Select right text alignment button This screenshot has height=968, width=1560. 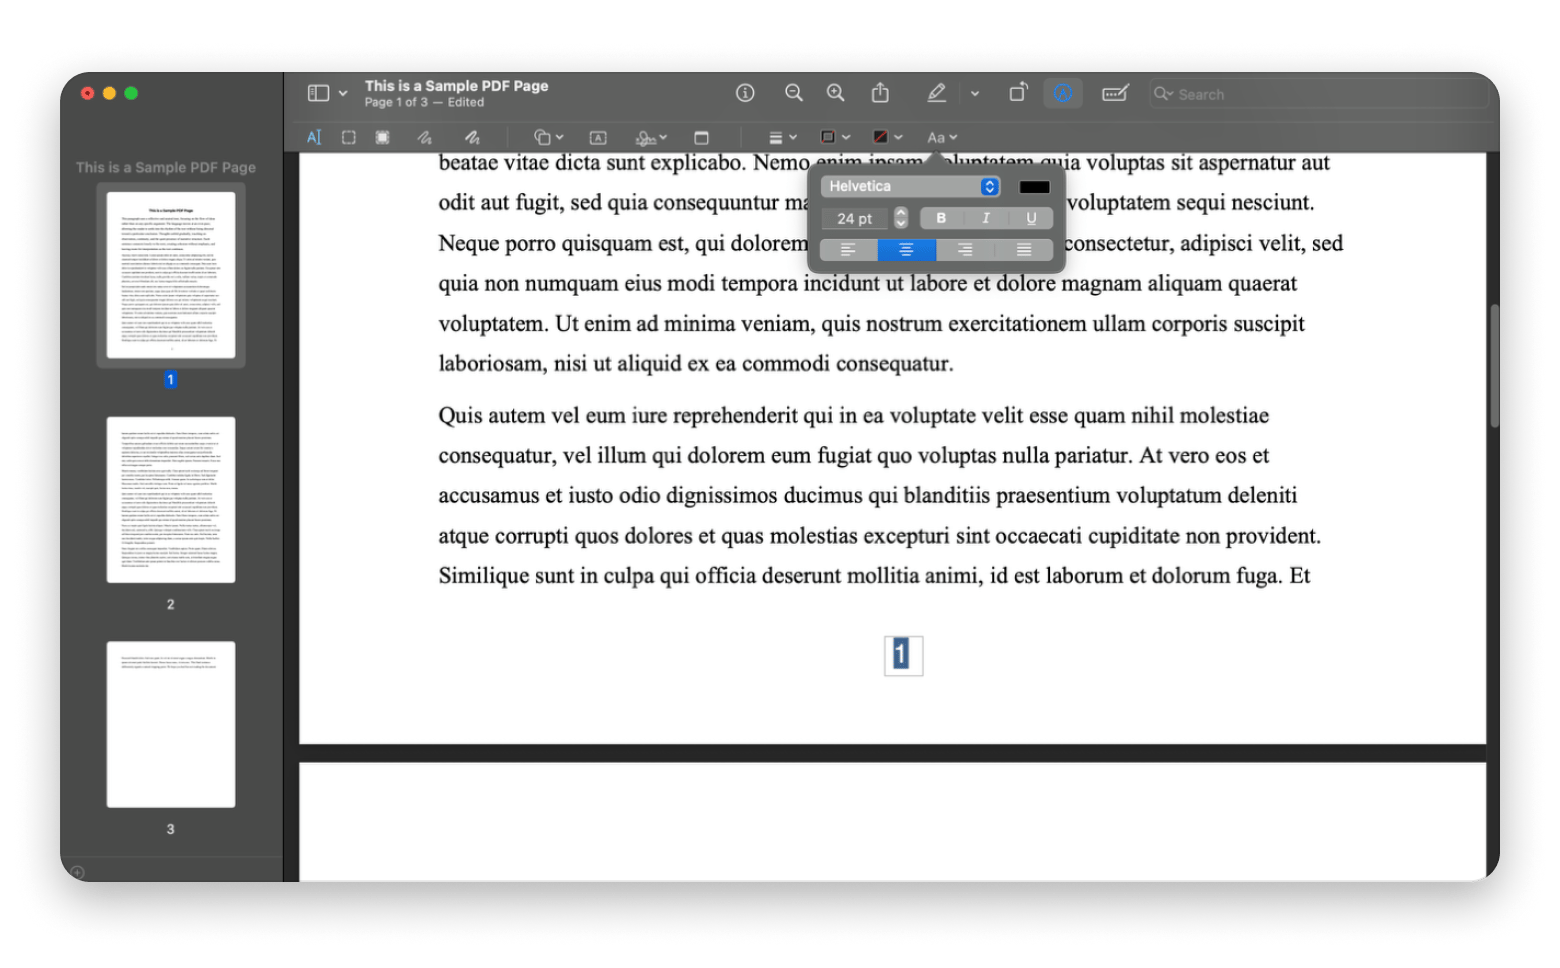[965, 250]
